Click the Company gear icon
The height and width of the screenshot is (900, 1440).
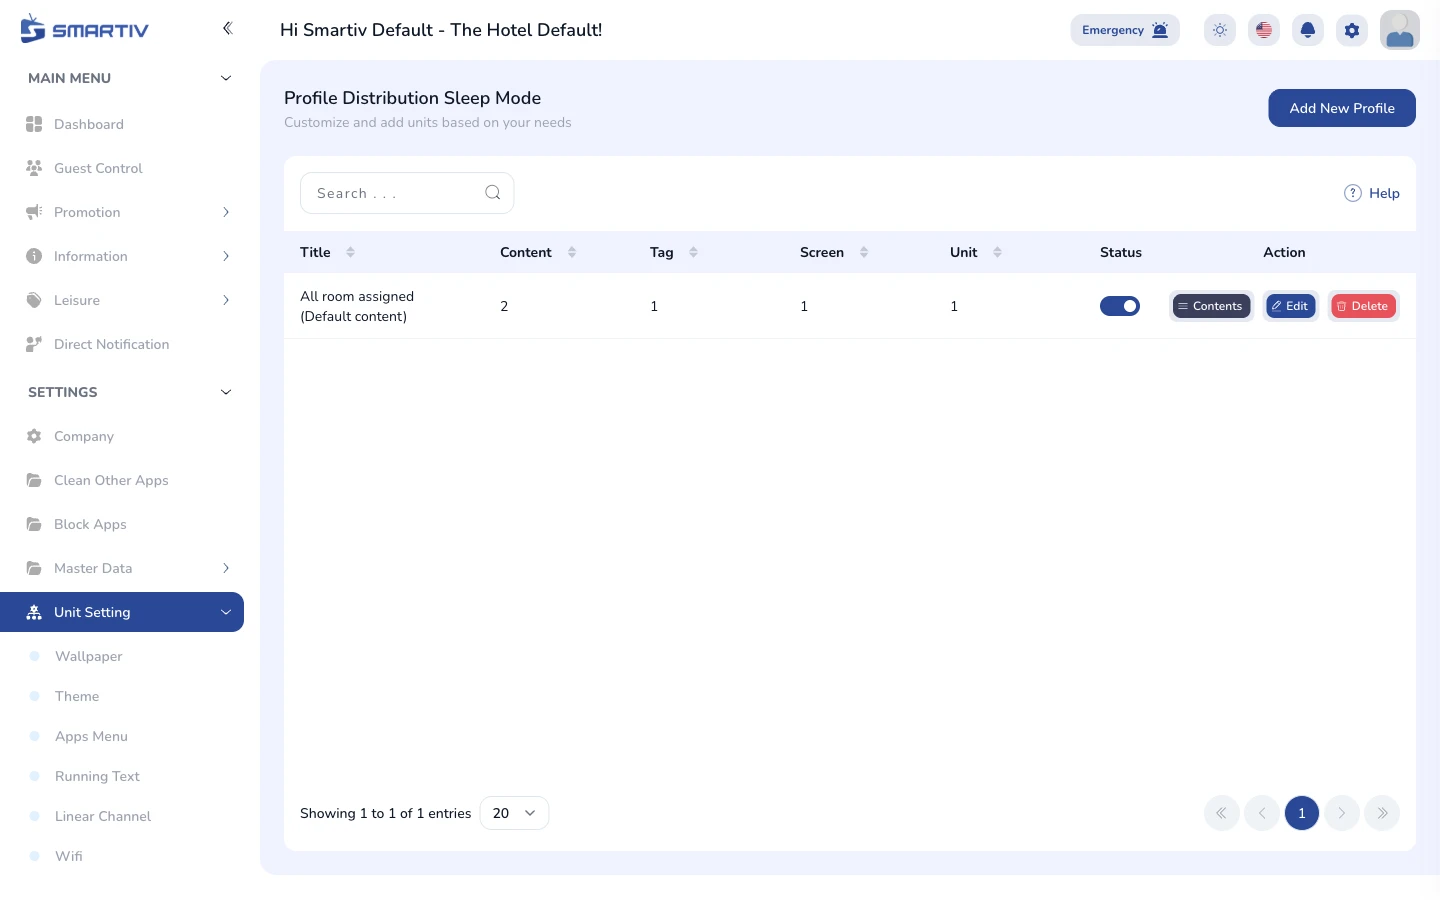[34, 436]
